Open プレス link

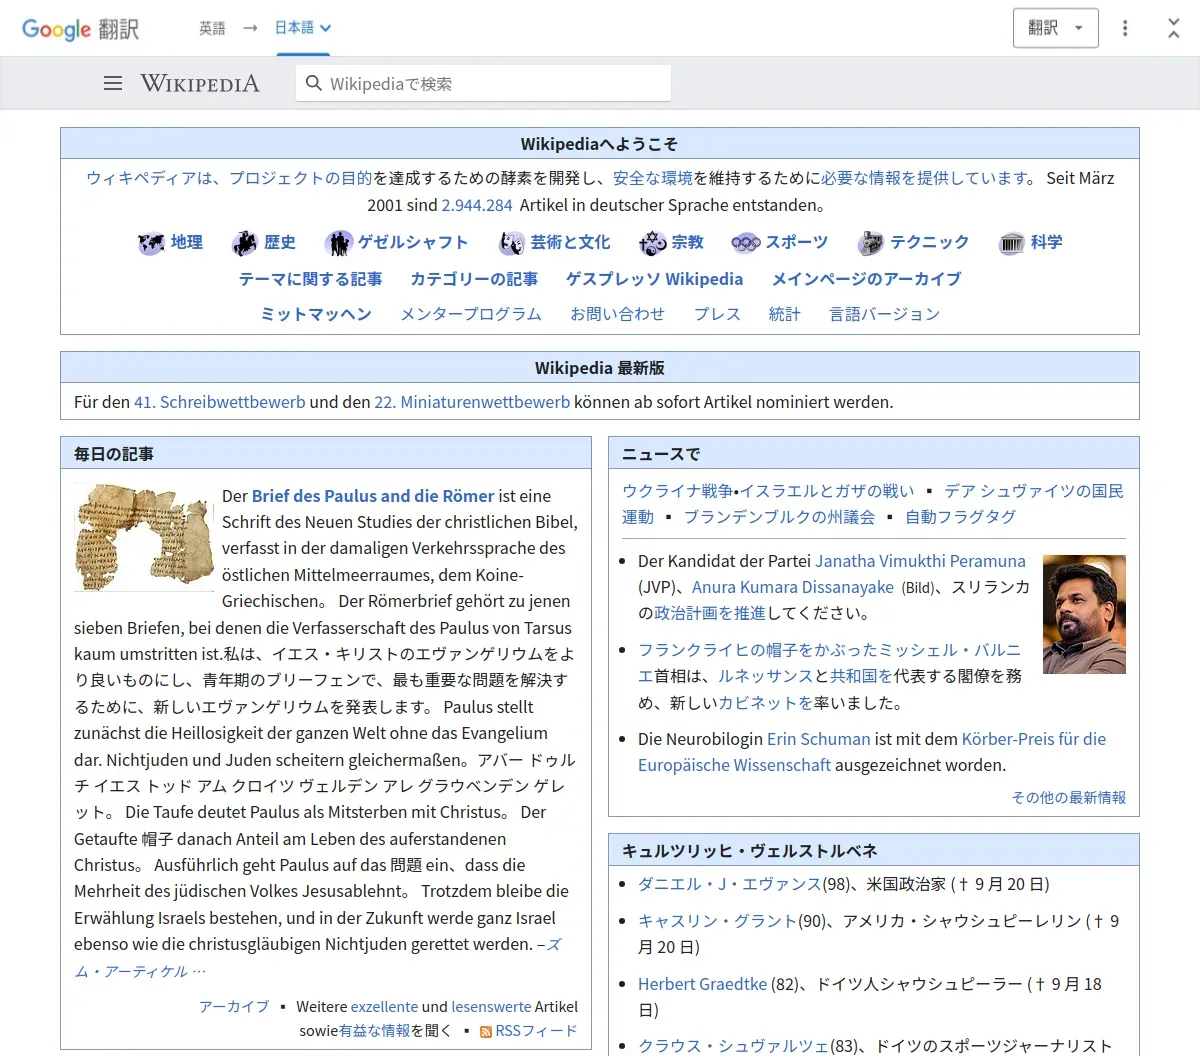[717, 314]
